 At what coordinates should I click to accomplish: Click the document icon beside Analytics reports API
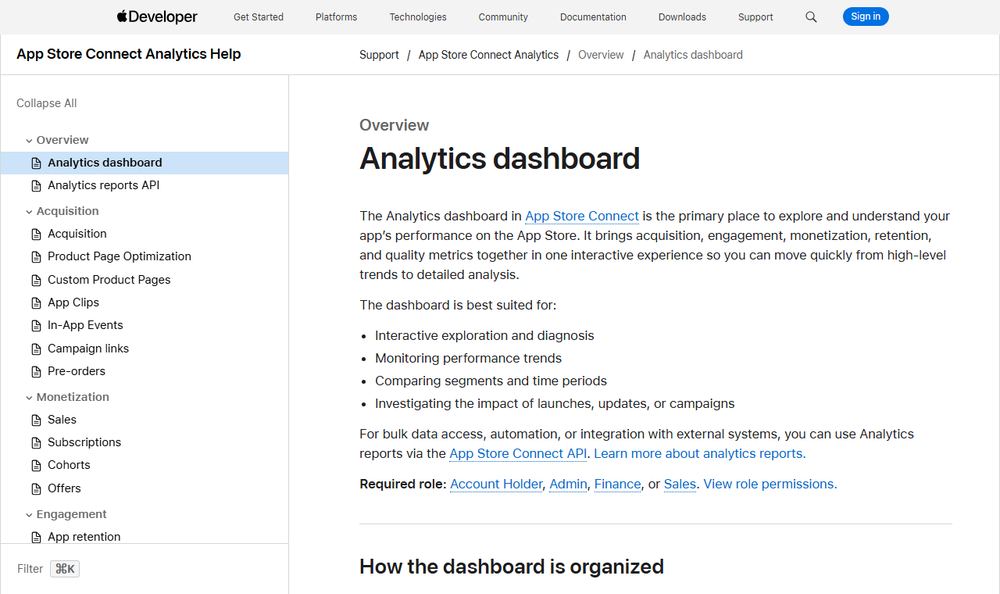[36, 186]
